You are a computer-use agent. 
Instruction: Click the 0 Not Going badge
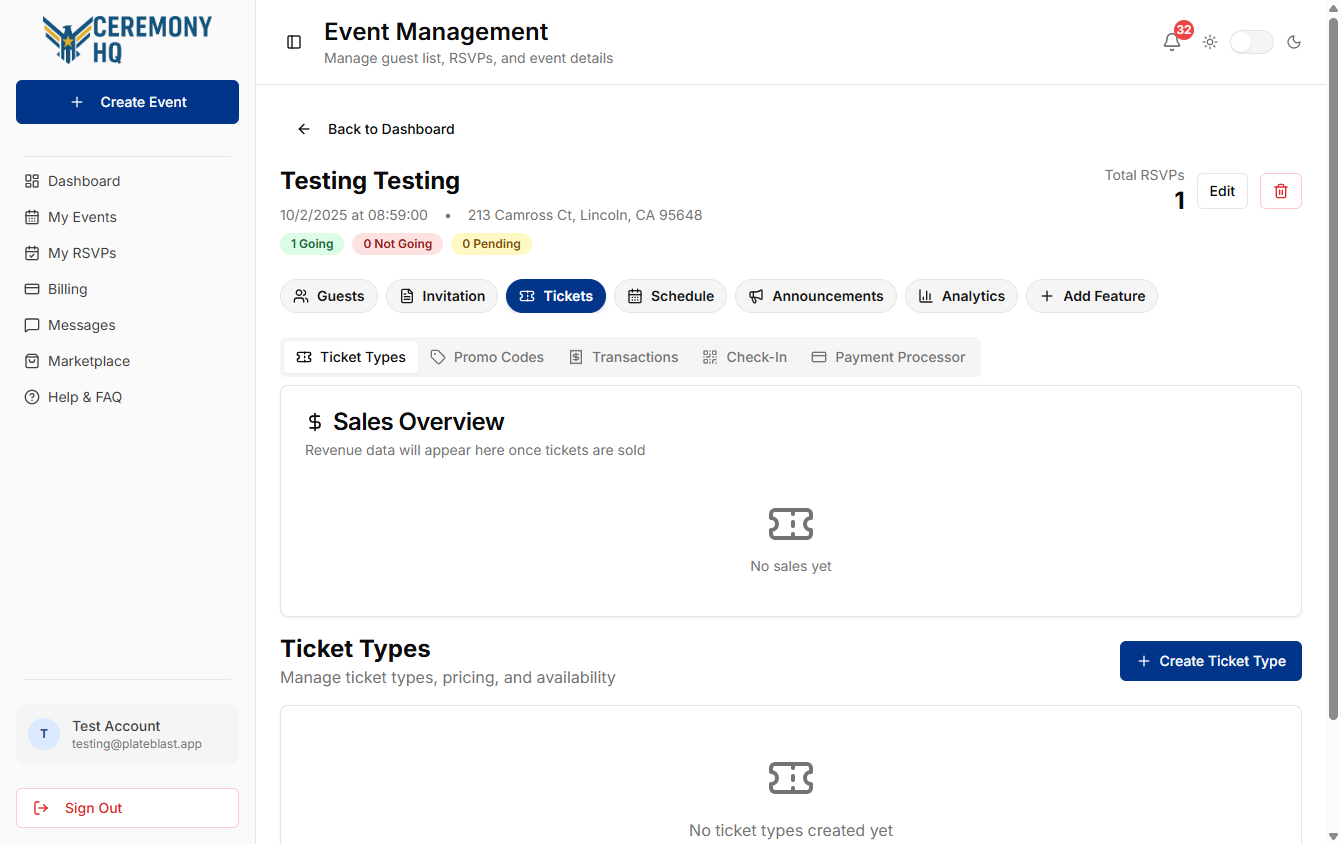coord(398,244)
